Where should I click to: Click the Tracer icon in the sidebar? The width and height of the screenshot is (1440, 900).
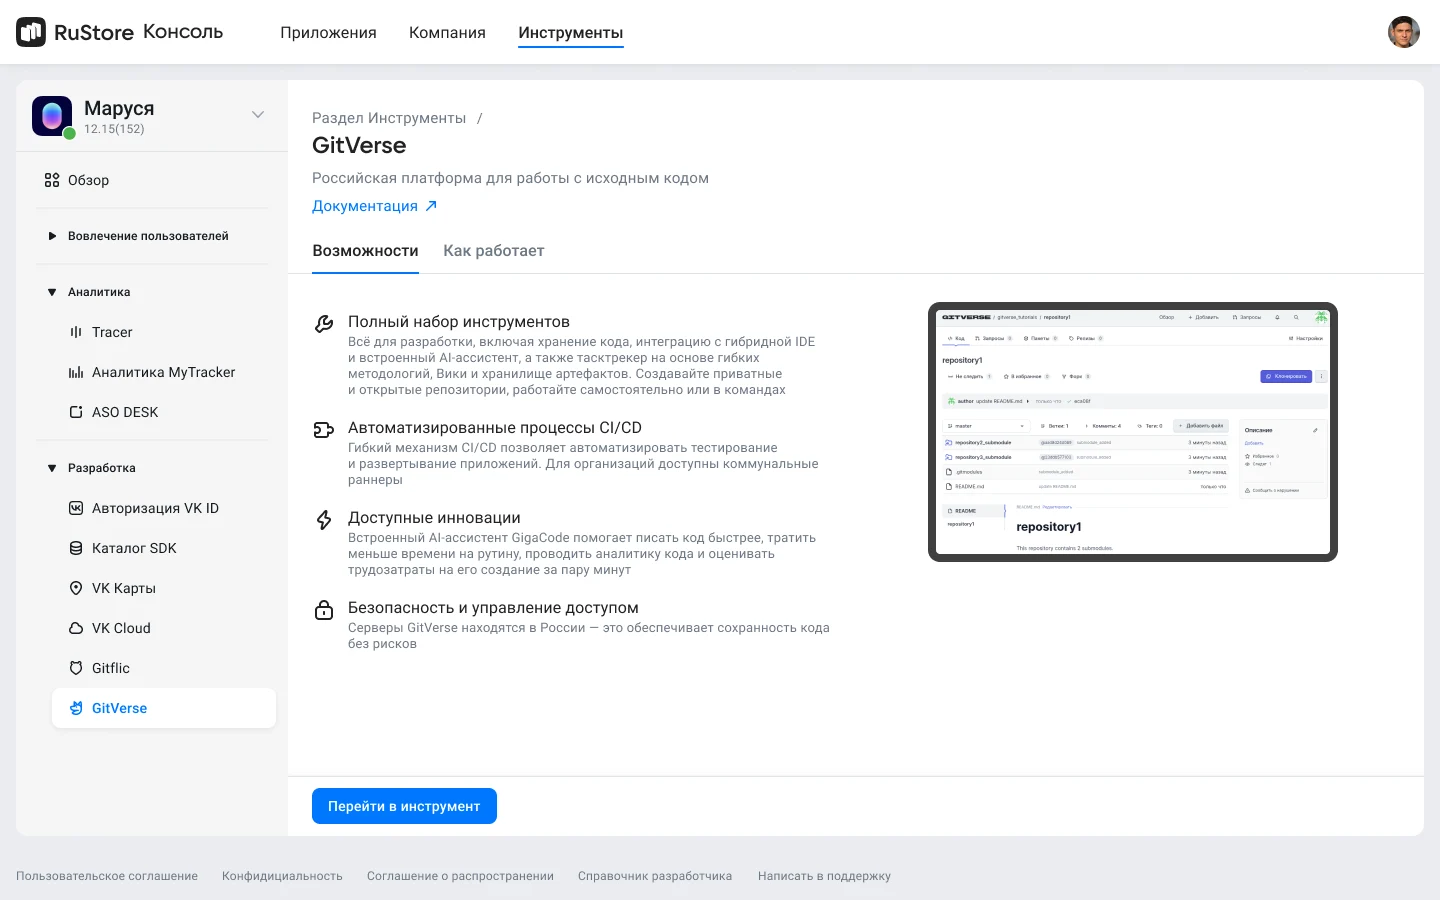76,332
